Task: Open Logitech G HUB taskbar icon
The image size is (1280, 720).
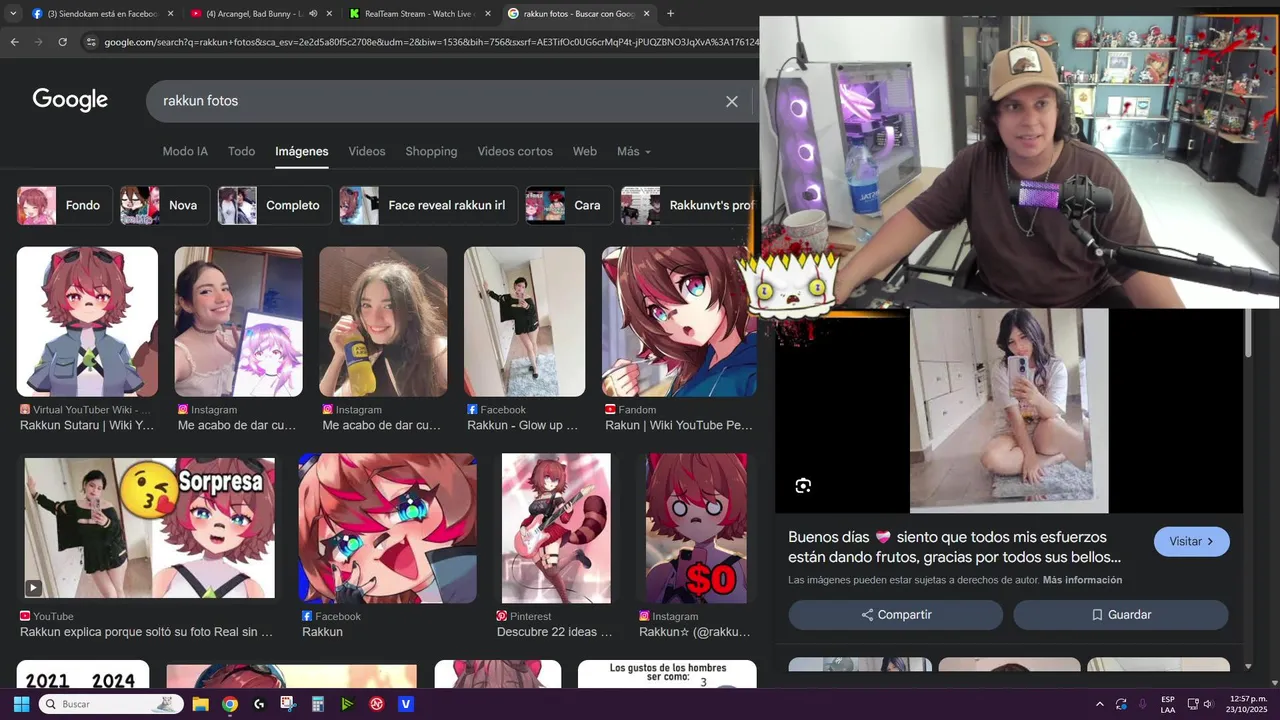Action: (259, 704)
